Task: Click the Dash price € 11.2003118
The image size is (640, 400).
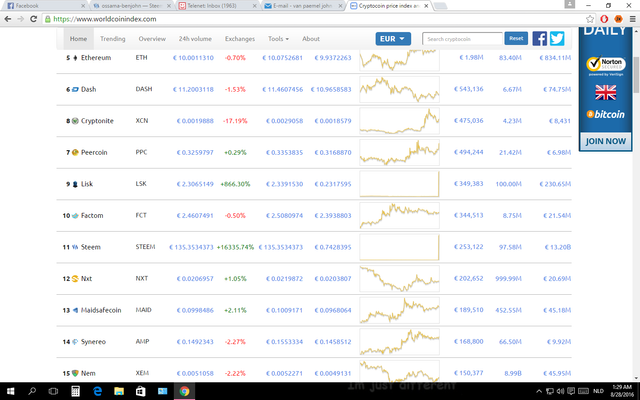Action: 193,89
